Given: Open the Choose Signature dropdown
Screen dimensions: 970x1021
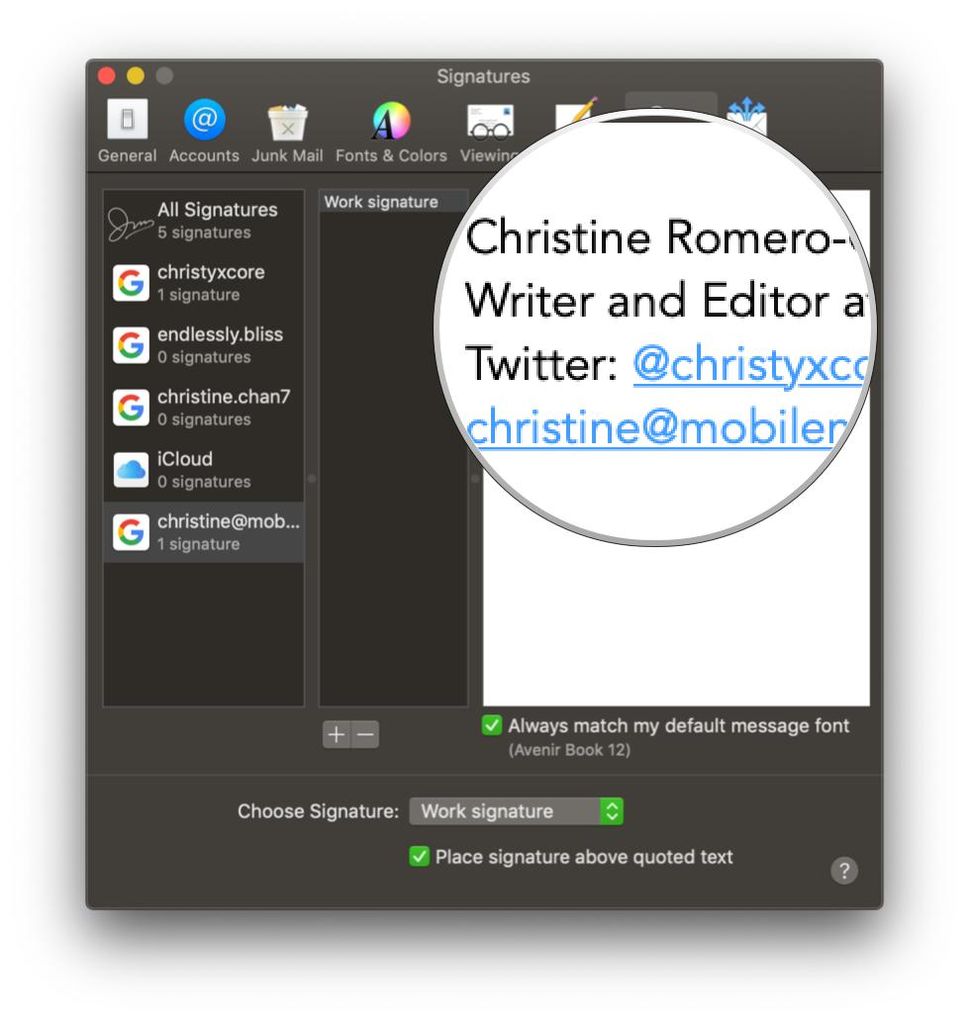Looking at the screenshot, I should click(516, 811).
